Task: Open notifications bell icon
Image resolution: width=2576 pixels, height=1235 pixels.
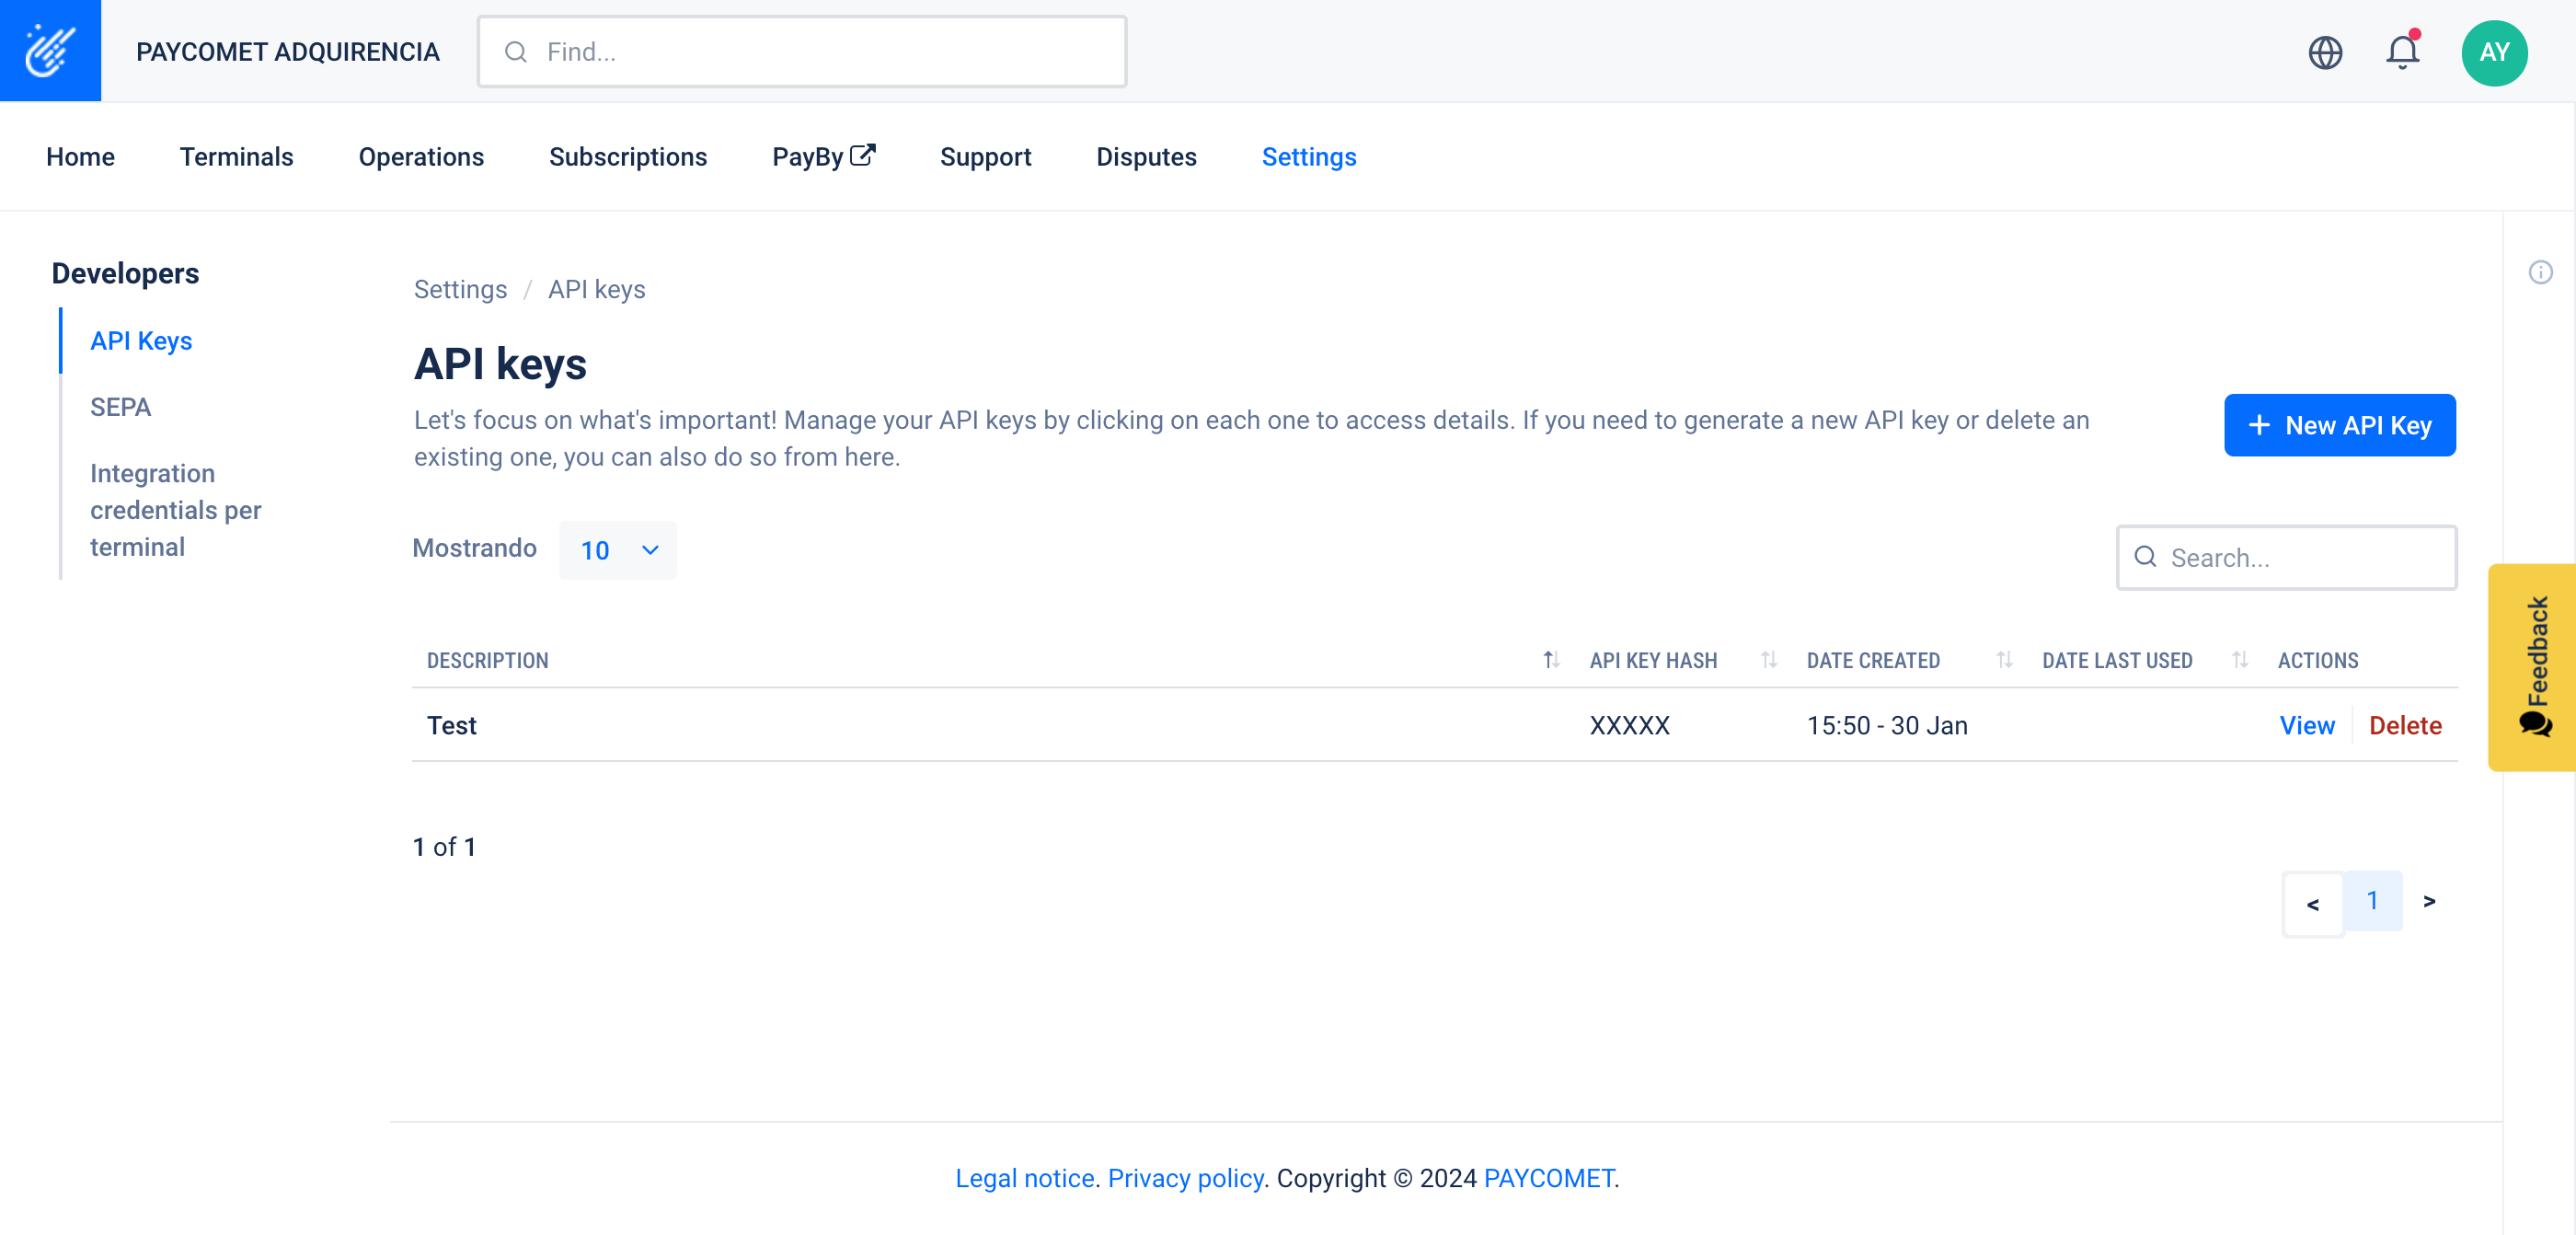Action: coord(2402,51)
